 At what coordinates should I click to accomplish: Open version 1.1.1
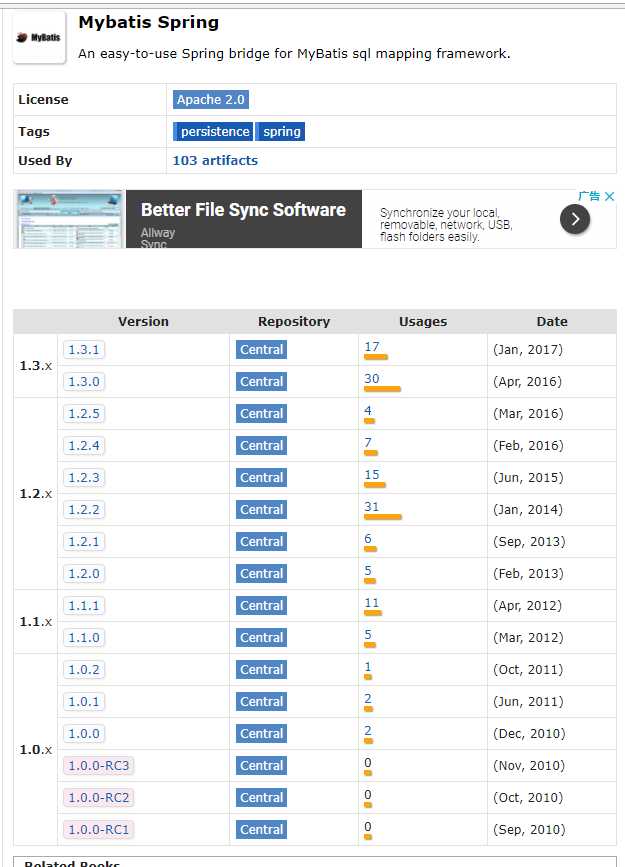tap(84, 606)
